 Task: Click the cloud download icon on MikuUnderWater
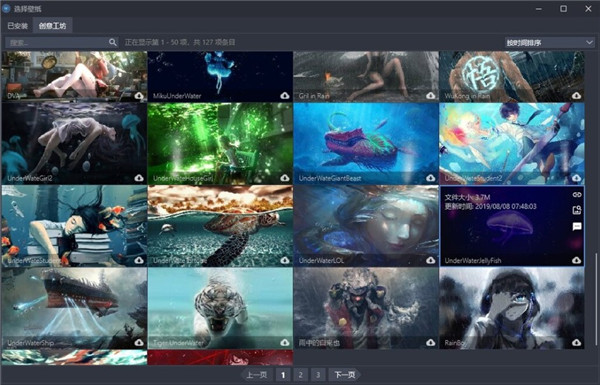tap(285, 96)
